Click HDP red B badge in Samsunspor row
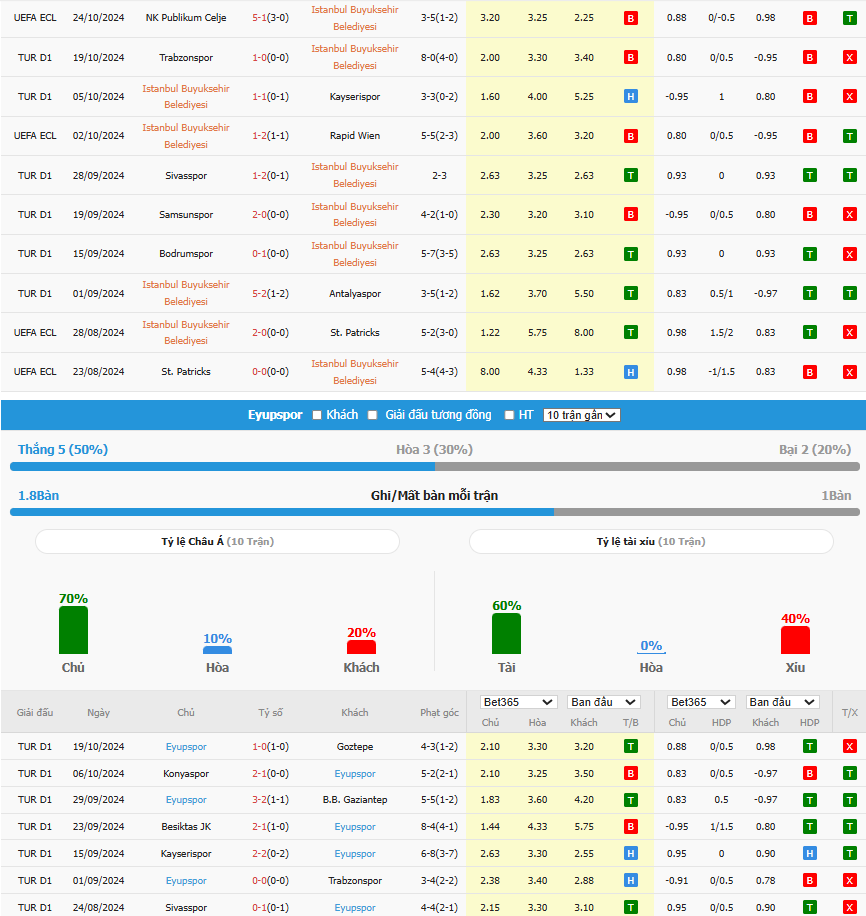866x916 pixels. 809,214
